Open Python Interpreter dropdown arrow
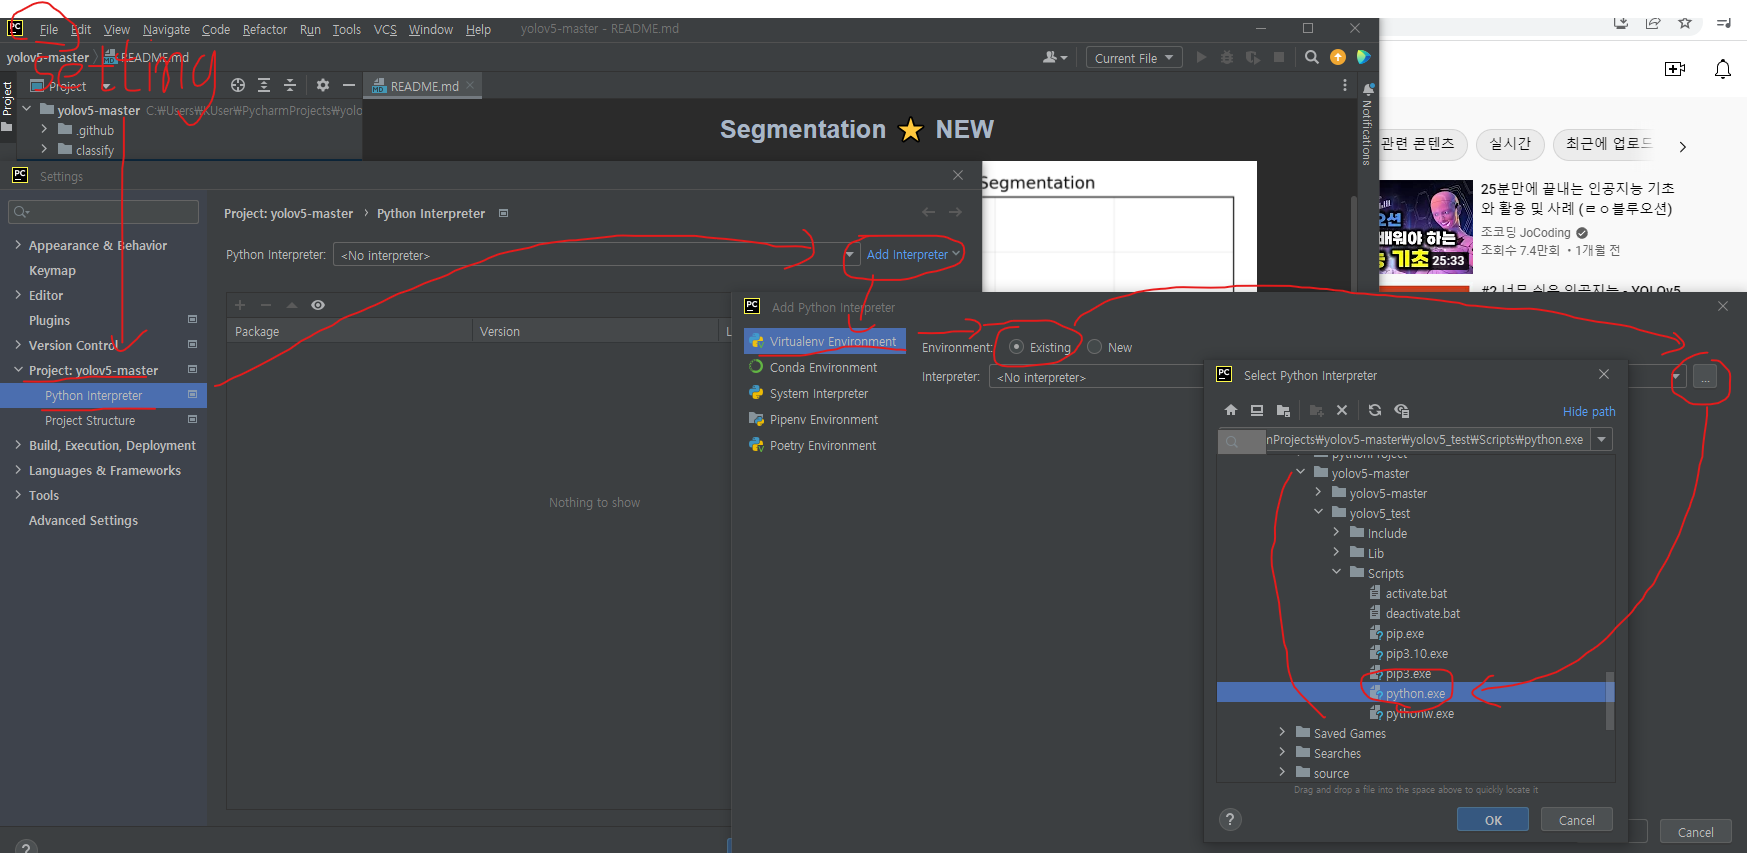1747x853 pixels. 851,255
